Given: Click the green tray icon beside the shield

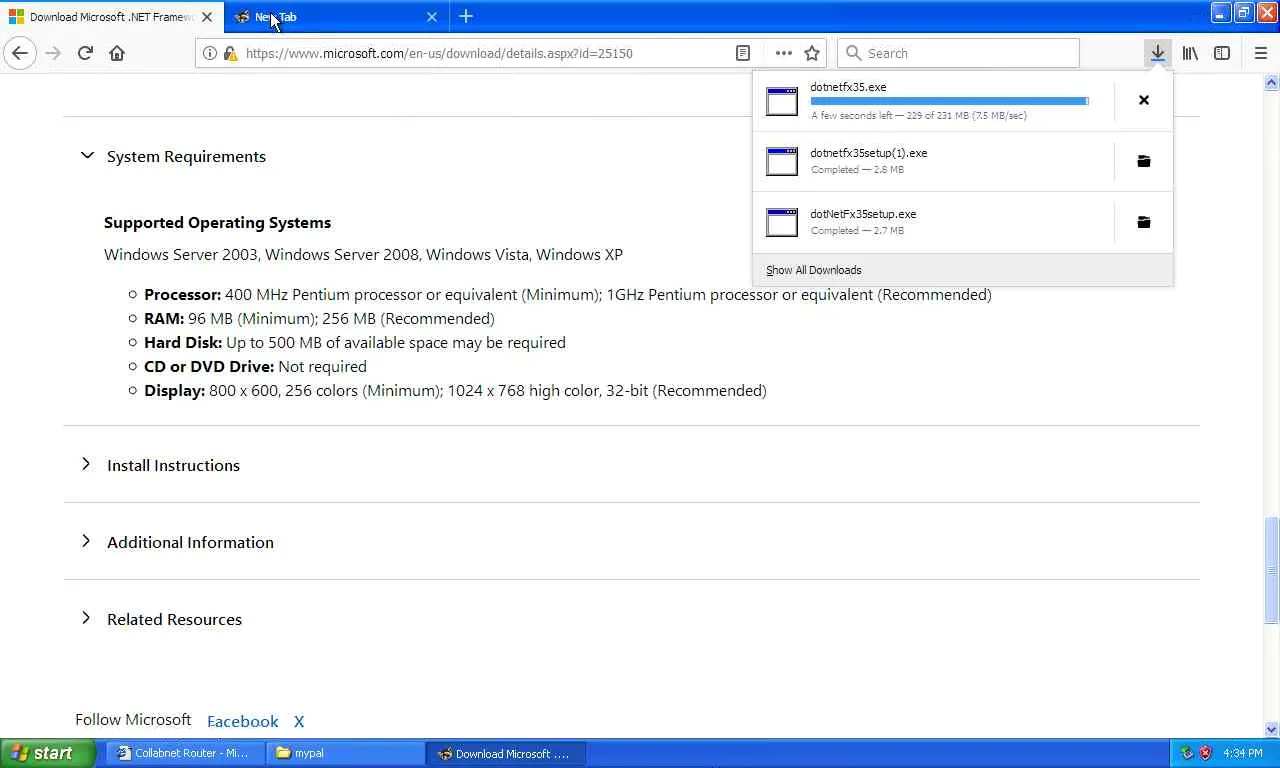Looking at the screenshot, I should (1187, 753).
